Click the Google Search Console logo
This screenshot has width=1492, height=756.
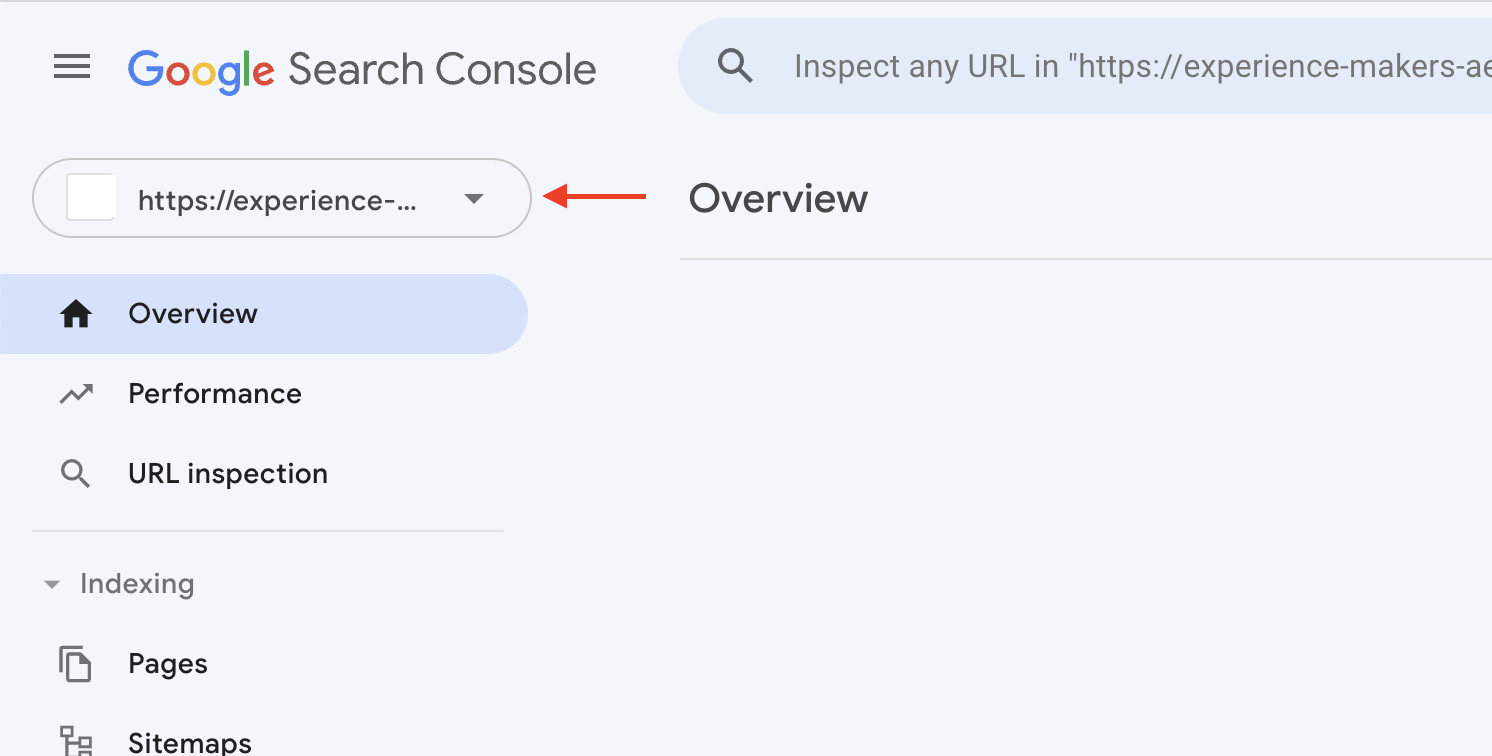362,70
